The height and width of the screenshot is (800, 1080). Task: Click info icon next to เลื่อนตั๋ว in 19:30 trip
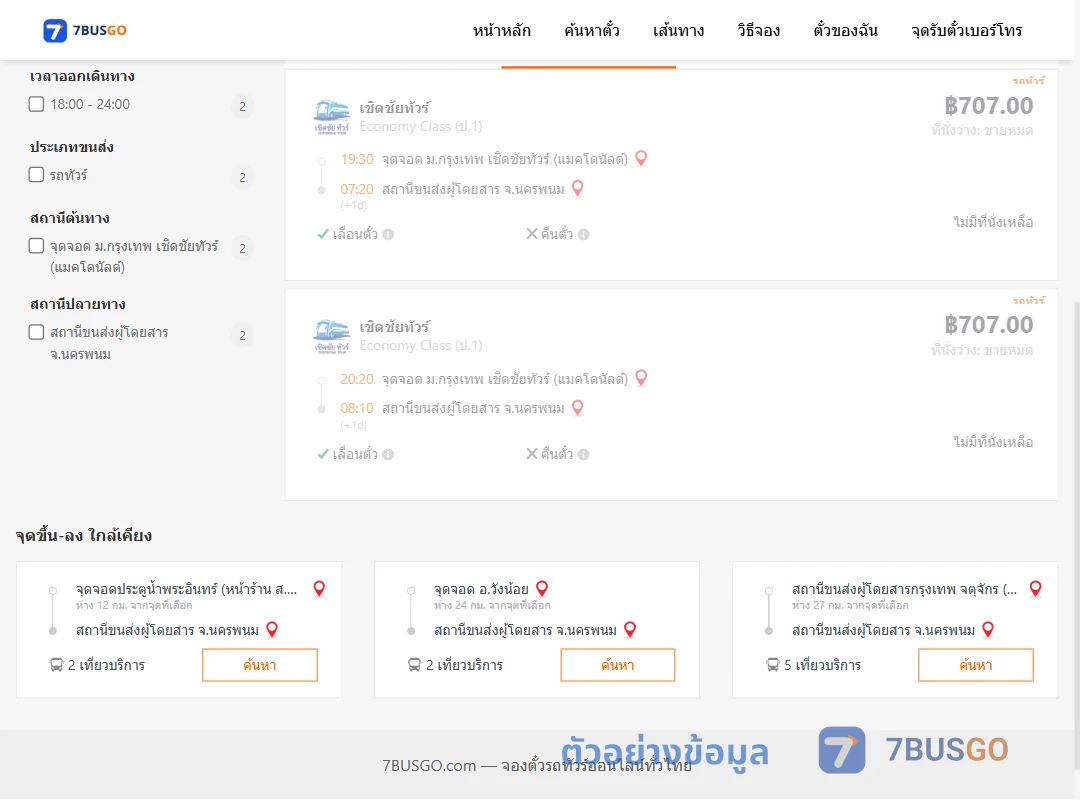(388, 234)
